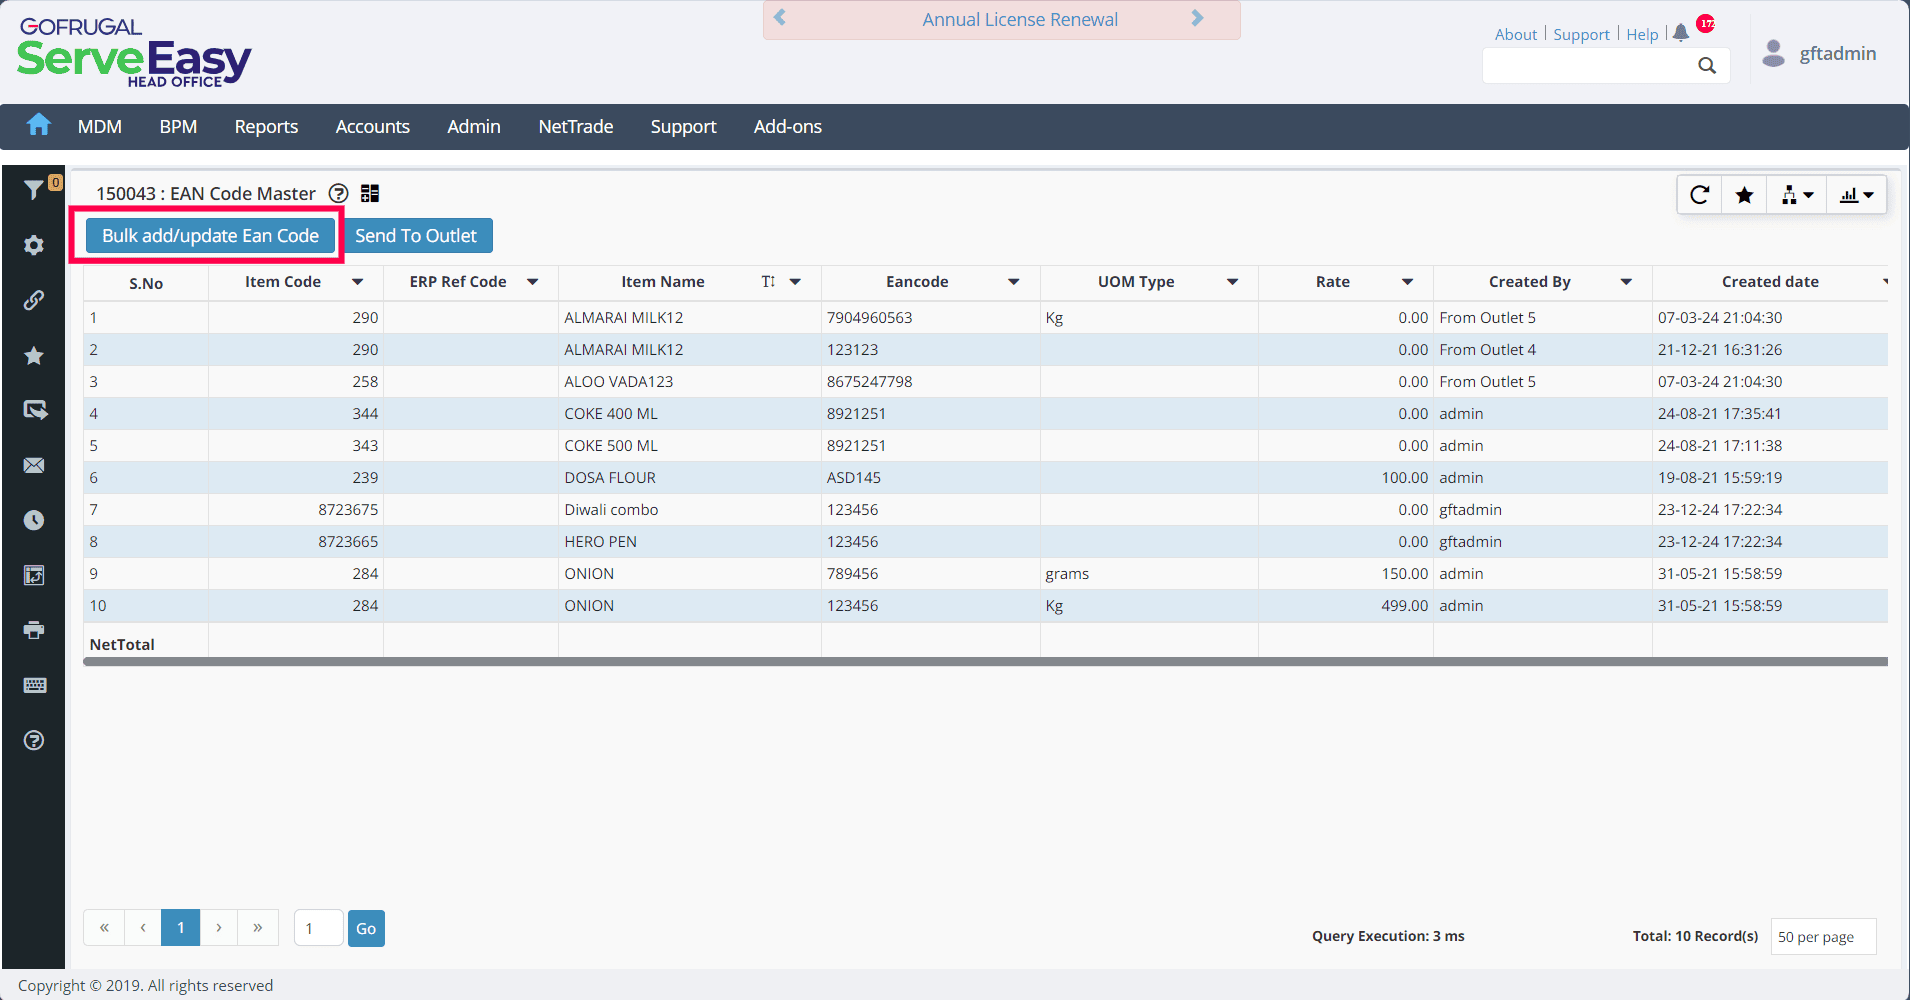1910x1000 pixels.
Task: Focus the page number input field
Action: [x=319, y=929]
